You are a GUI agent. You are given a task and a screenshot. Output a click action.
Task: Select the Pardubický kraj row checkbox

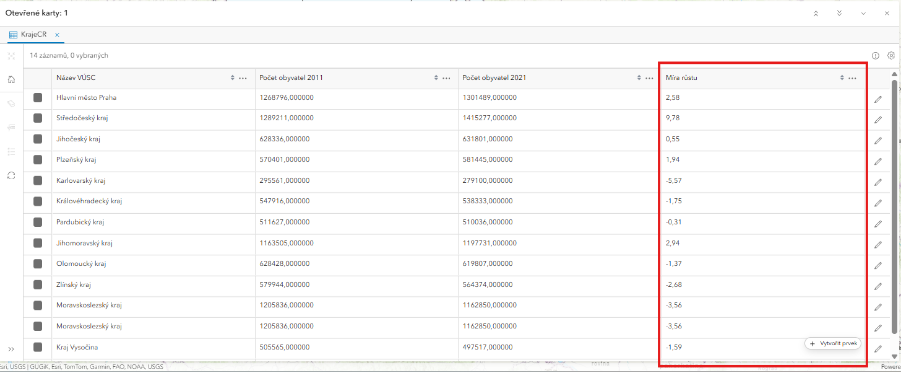pos(38,222)
